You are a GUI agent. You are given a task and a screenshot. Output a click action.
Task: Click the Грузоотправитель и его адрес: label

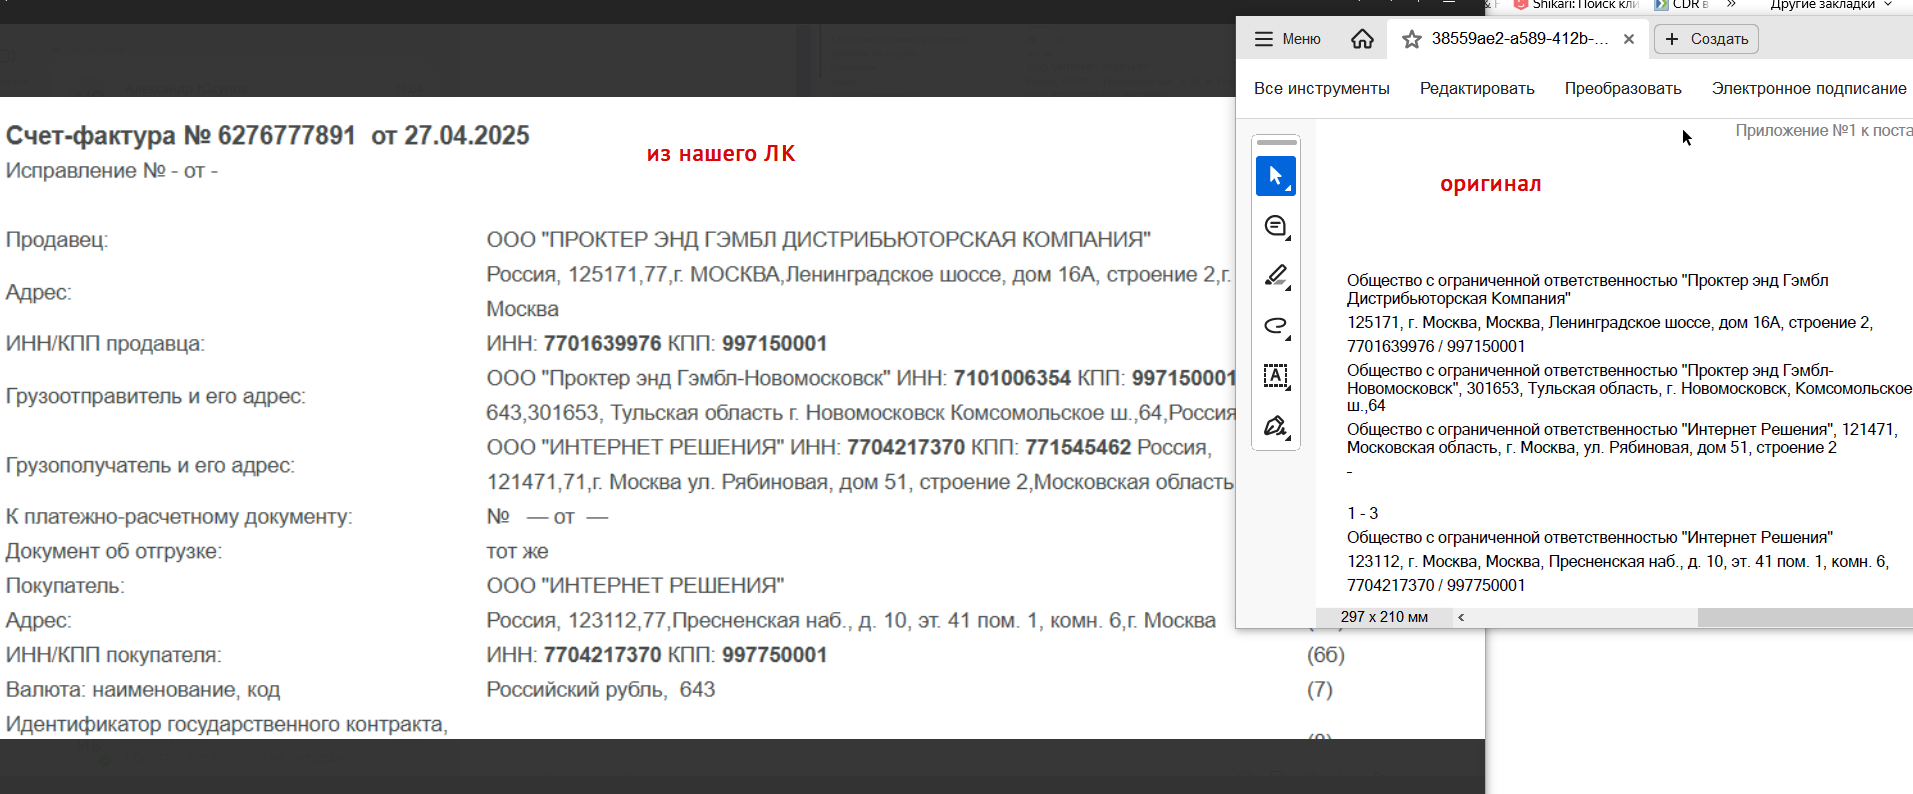tap(156, 396)
